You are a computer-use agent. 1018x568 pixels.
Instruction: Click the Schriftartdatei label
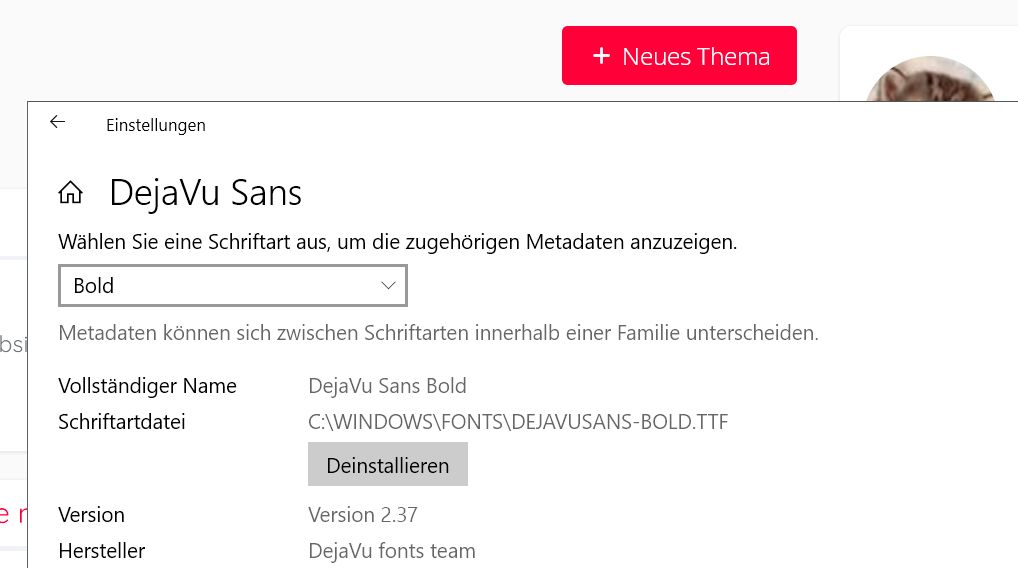(x=122, y=422)
